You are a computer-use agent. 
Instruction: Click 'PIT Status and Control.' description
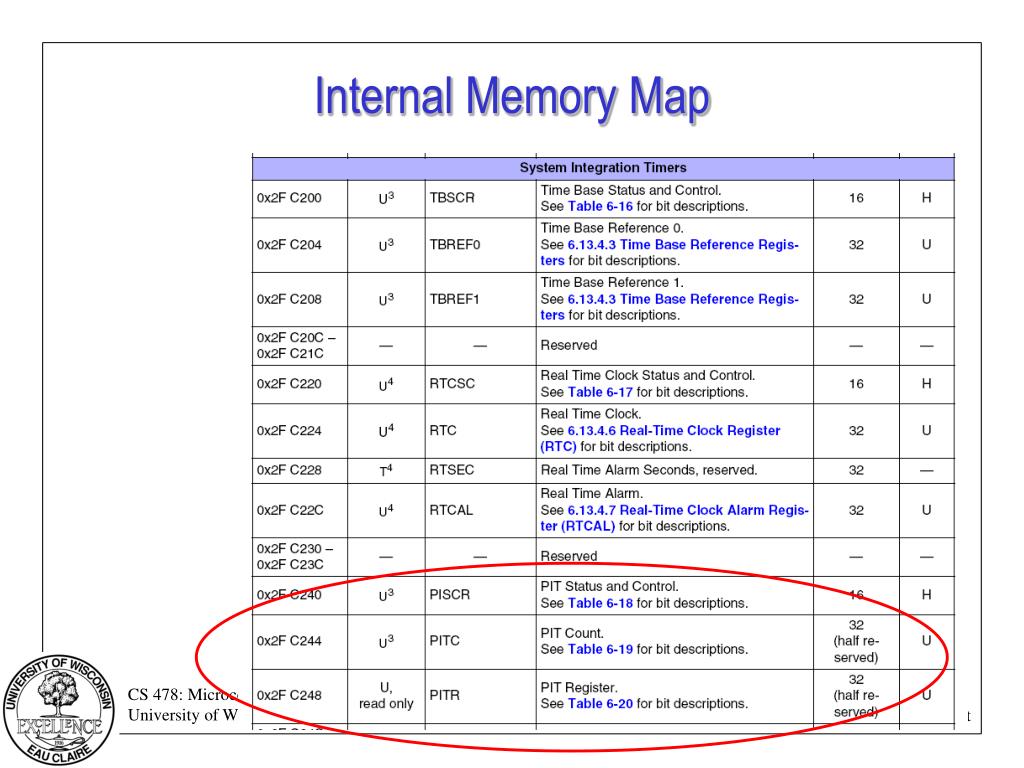[x=609, y=586]
